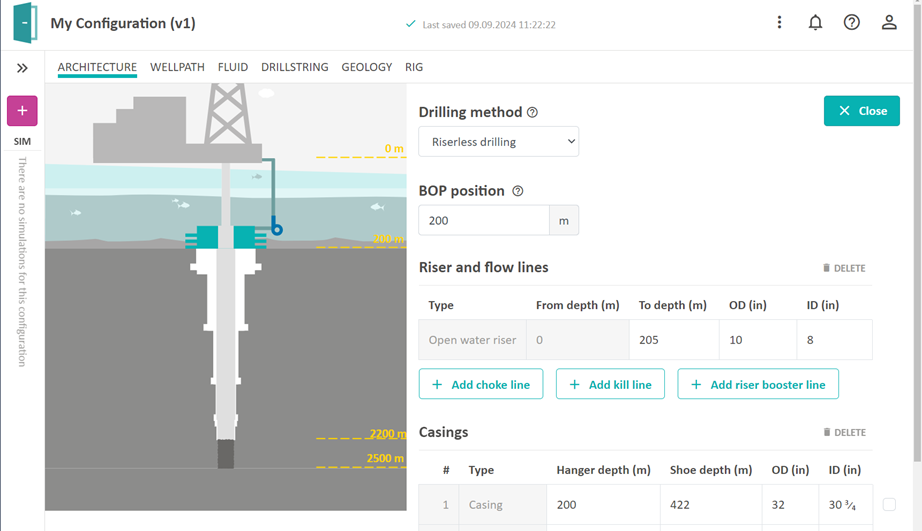
Task: Close the architecture panel with Close button
Action: tap(861, 111)
